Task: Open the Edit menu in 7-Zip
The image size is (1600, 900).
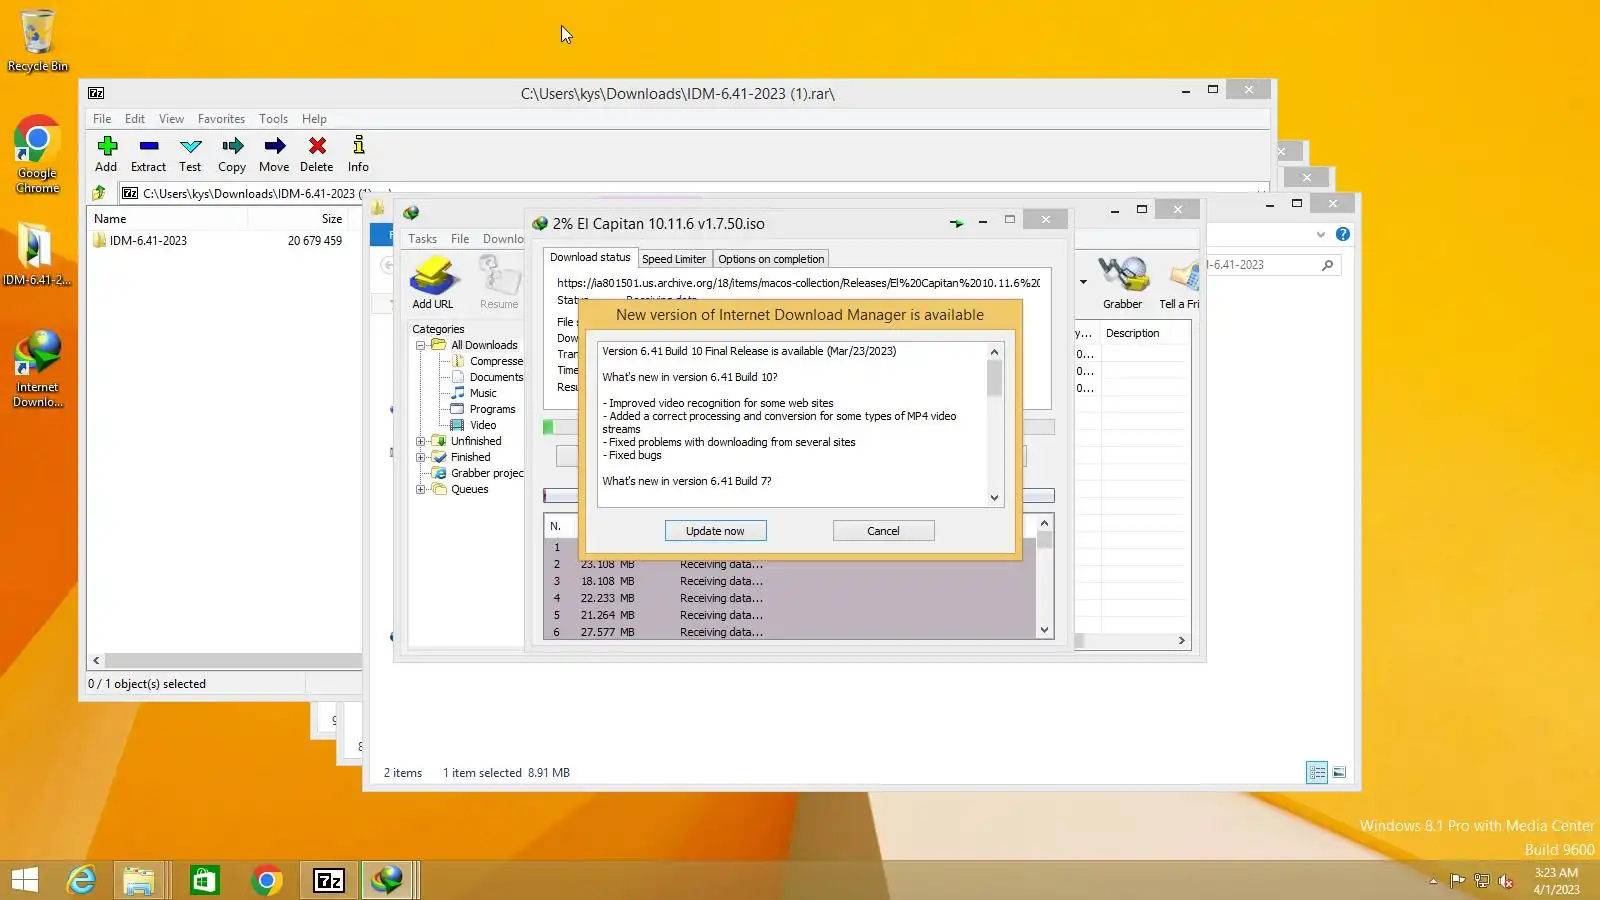Action: pyautogui.click(x=135, y=118)
